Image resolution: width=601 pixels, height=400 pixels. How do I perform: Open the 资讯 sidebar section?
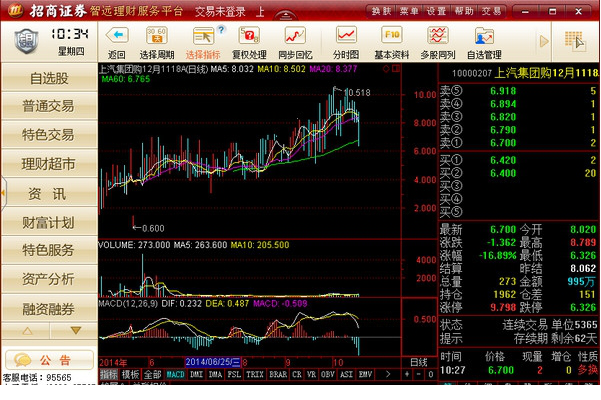click(49, 193)
